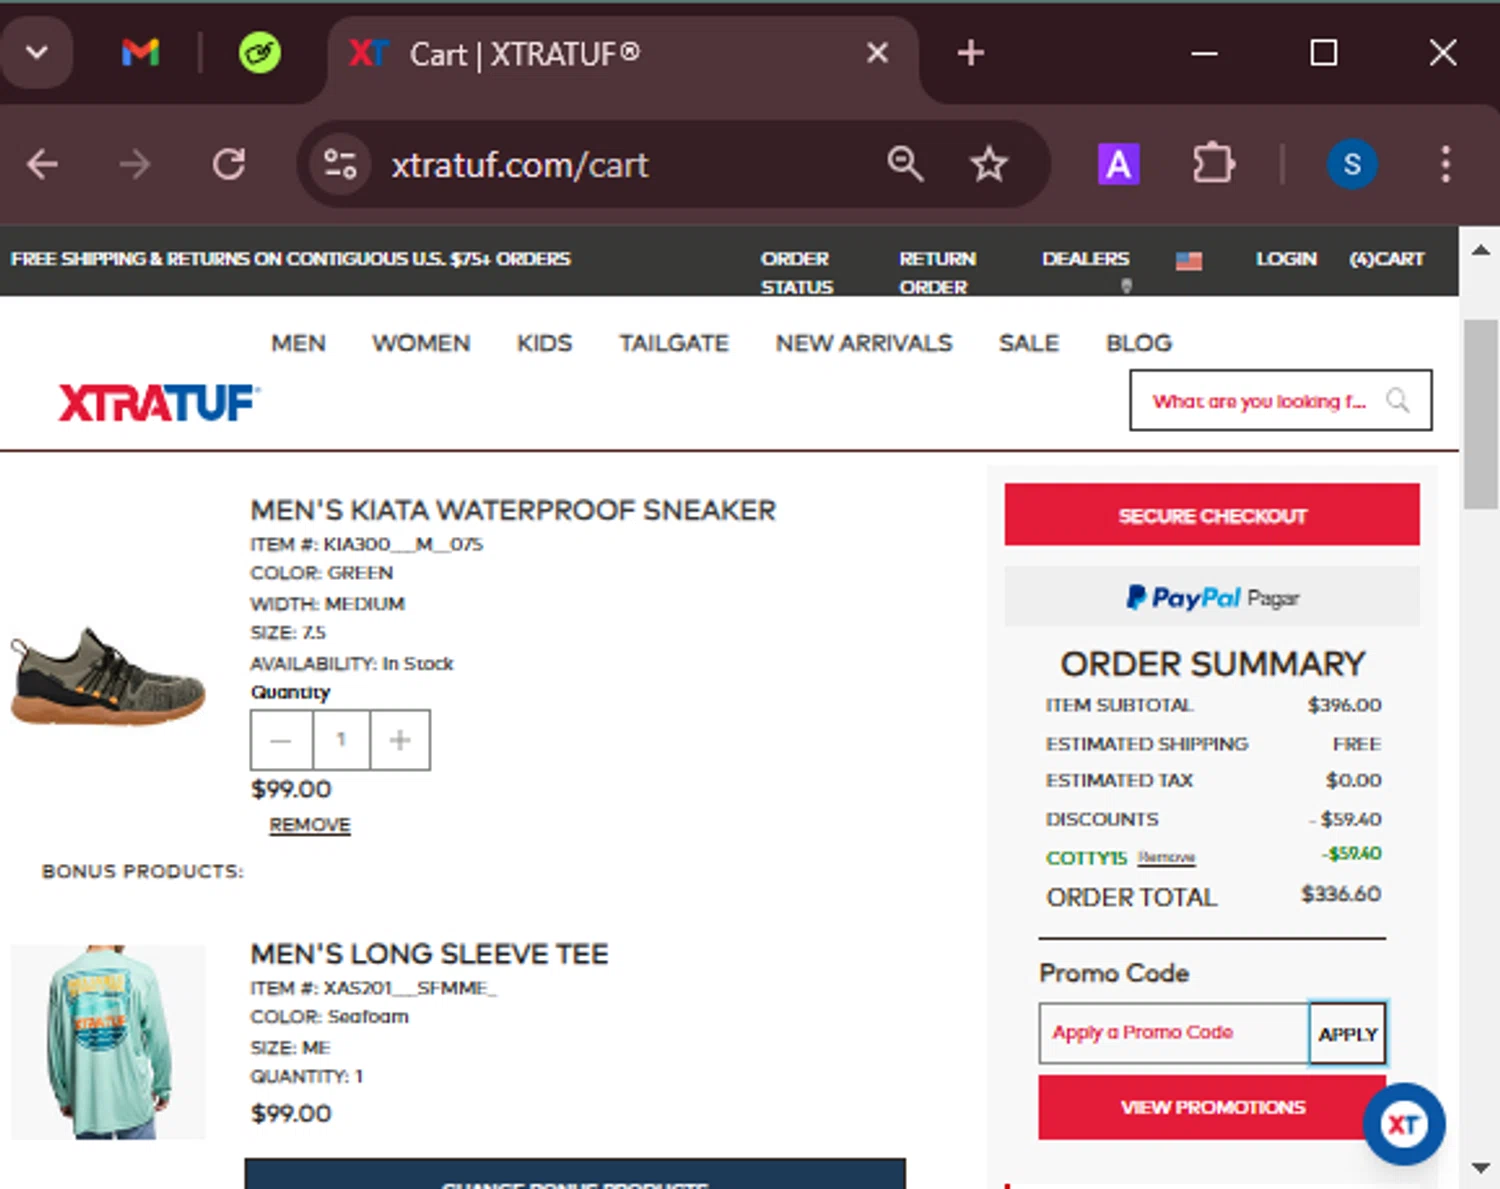Decrease Kiata sneaker quantity with minus
Viewport: 1500px width, 1189px height.
281,740
